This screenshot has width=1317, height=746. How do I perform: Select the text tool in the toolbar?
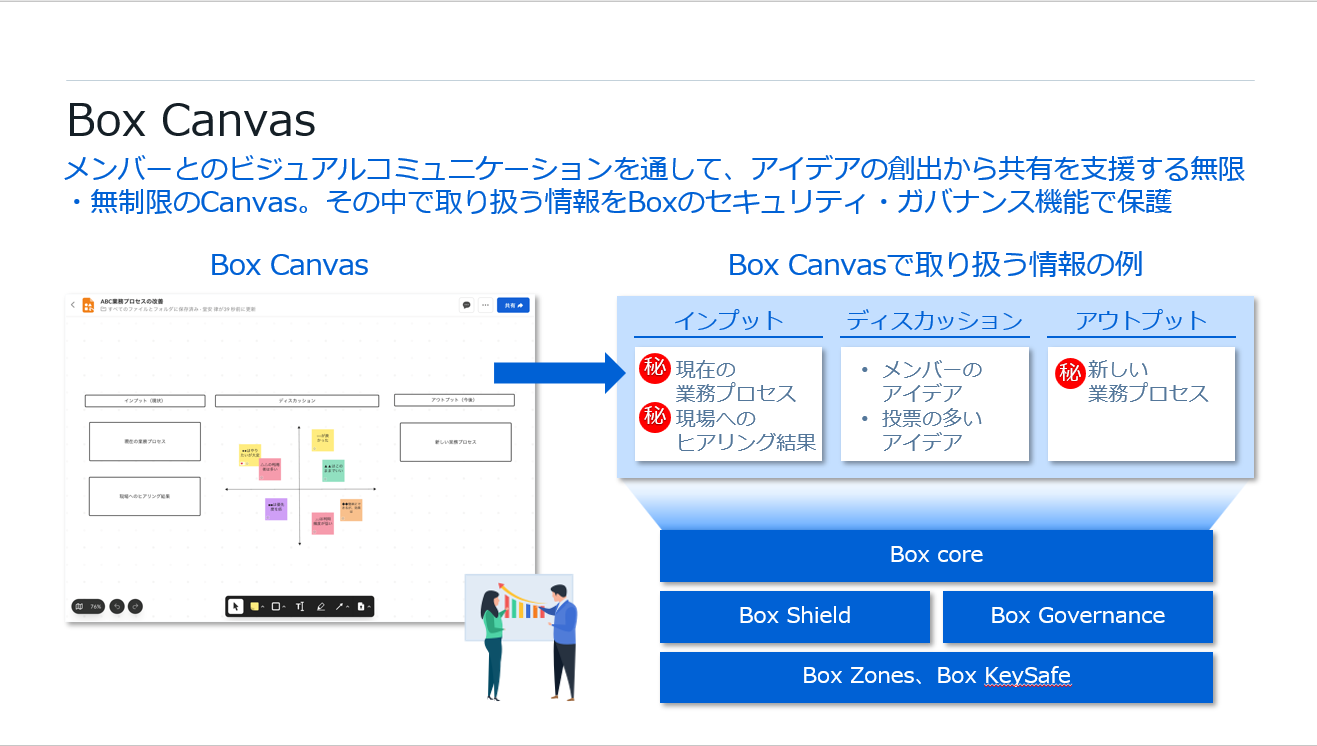[301, 606]
